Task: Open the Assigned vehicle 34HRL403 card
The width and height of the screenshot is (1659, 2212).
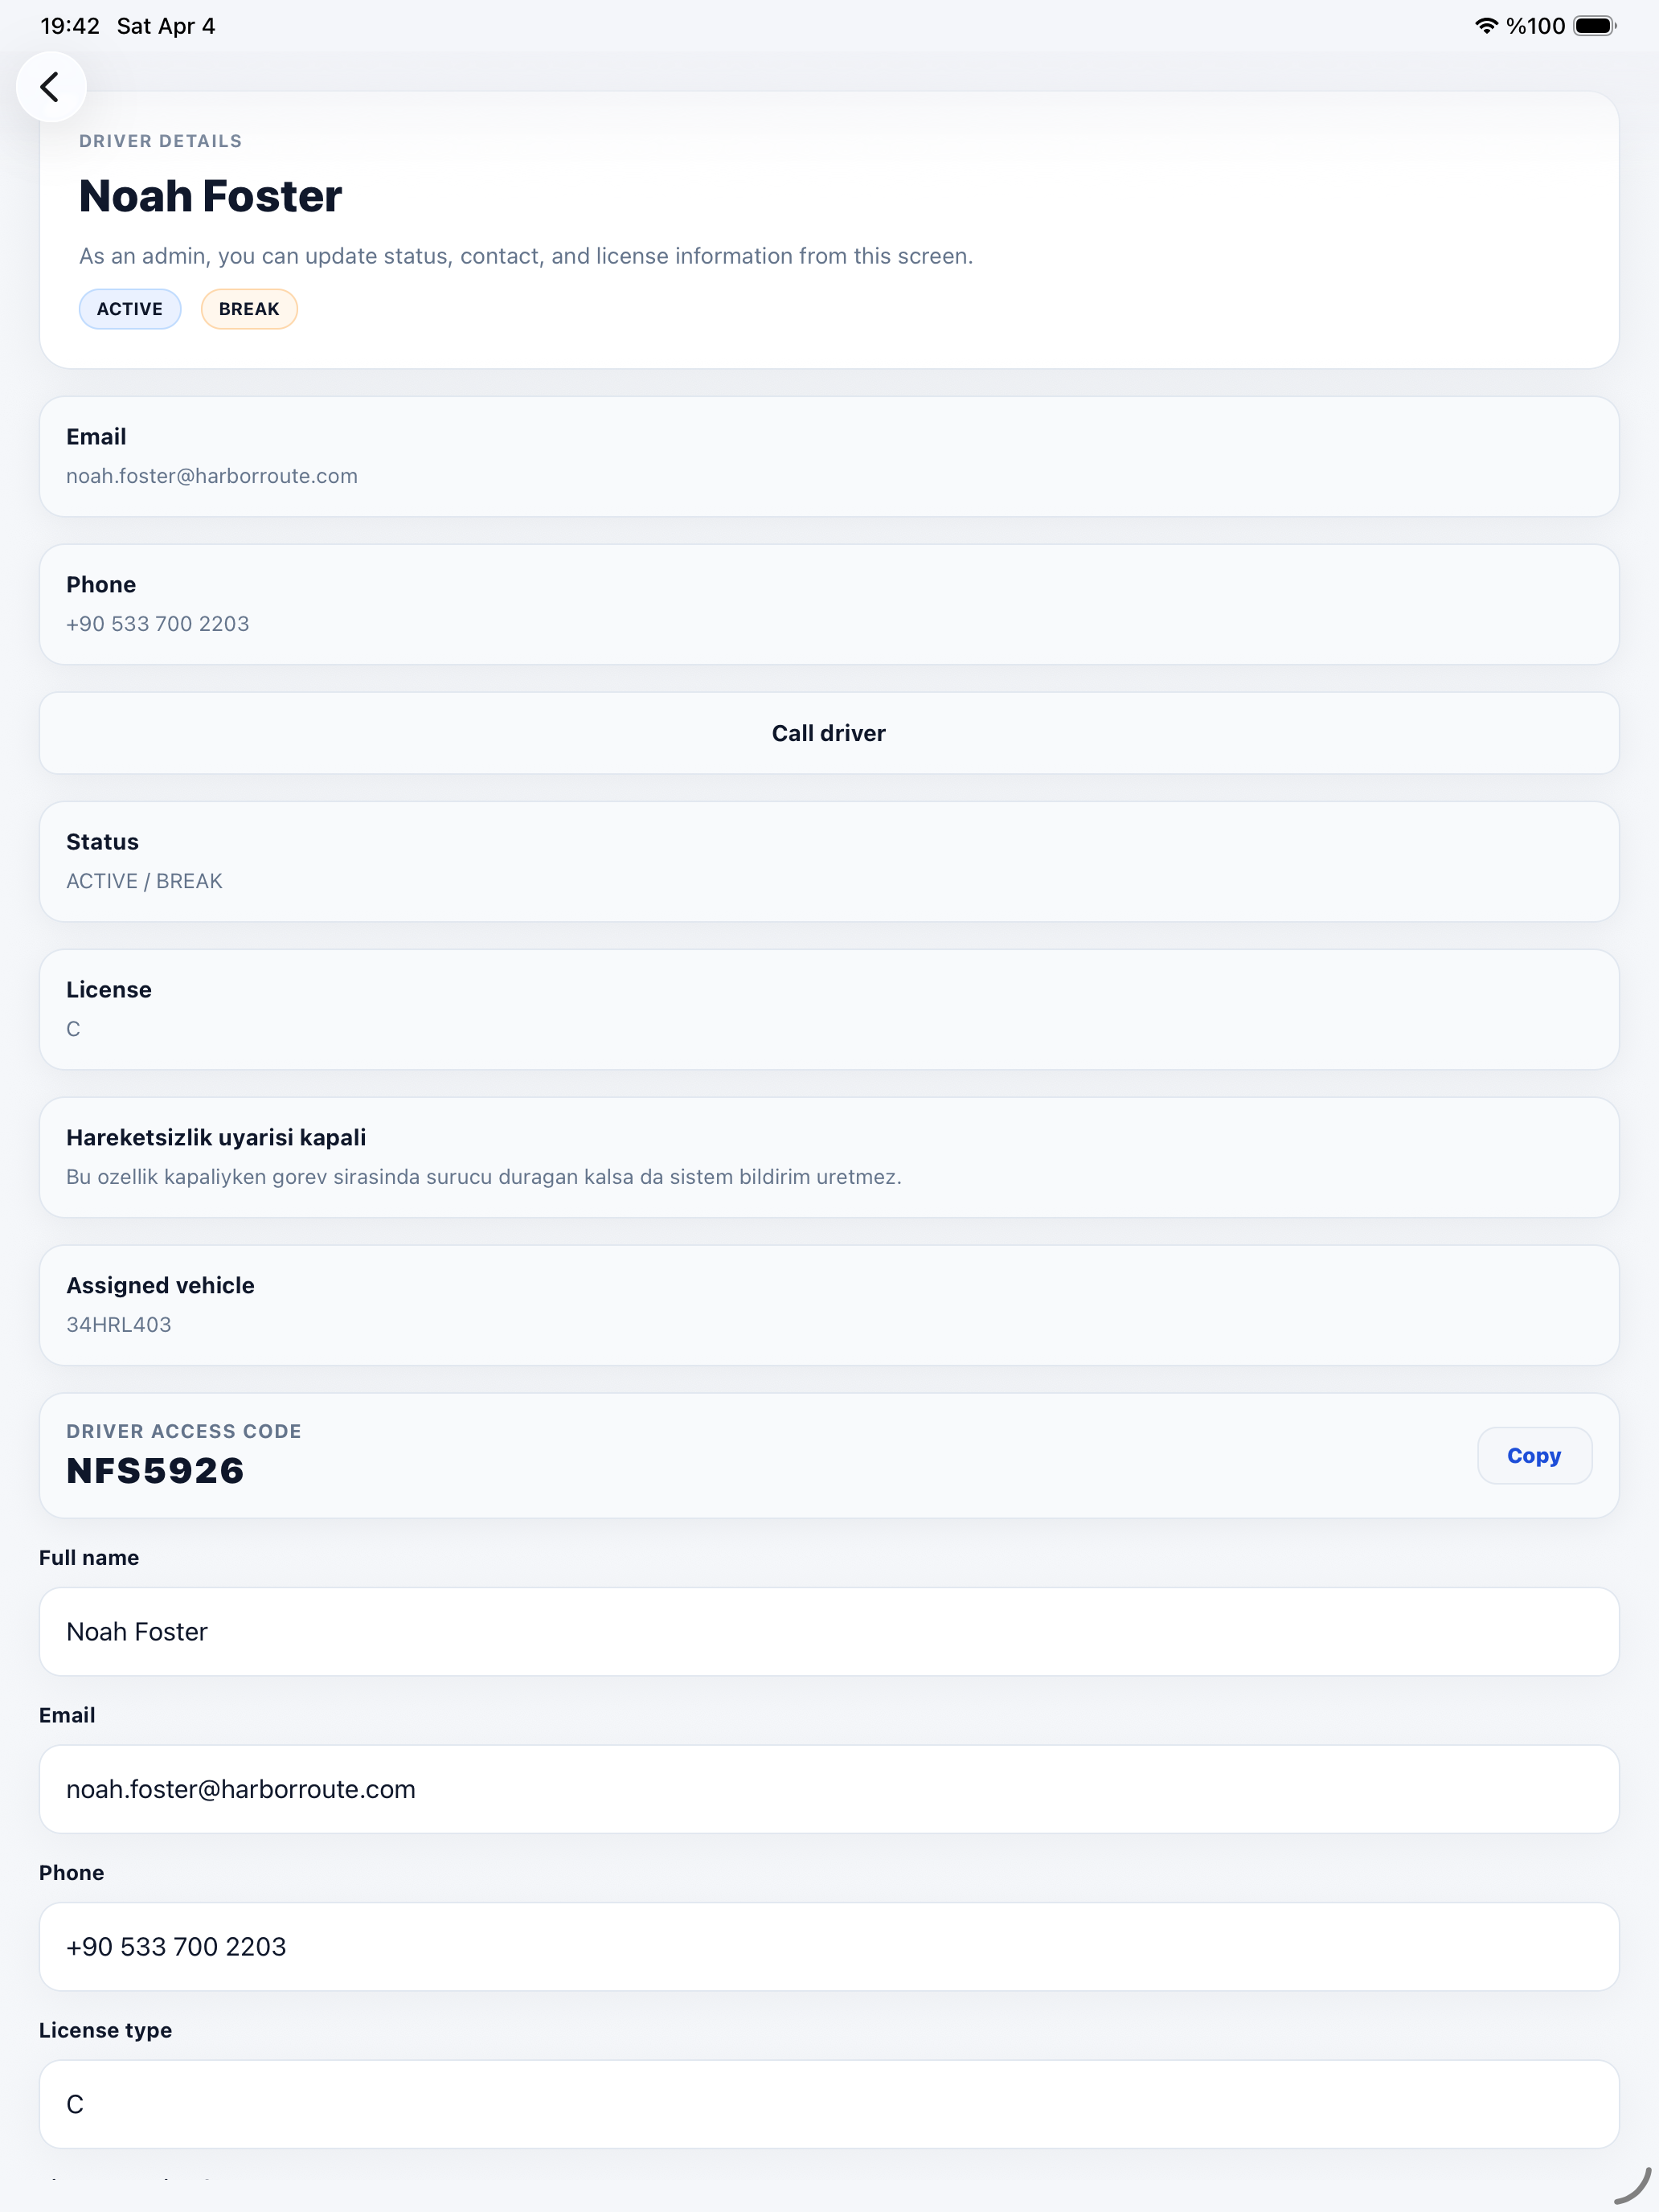Action: pyautogui.click(x=829, y=1306)
